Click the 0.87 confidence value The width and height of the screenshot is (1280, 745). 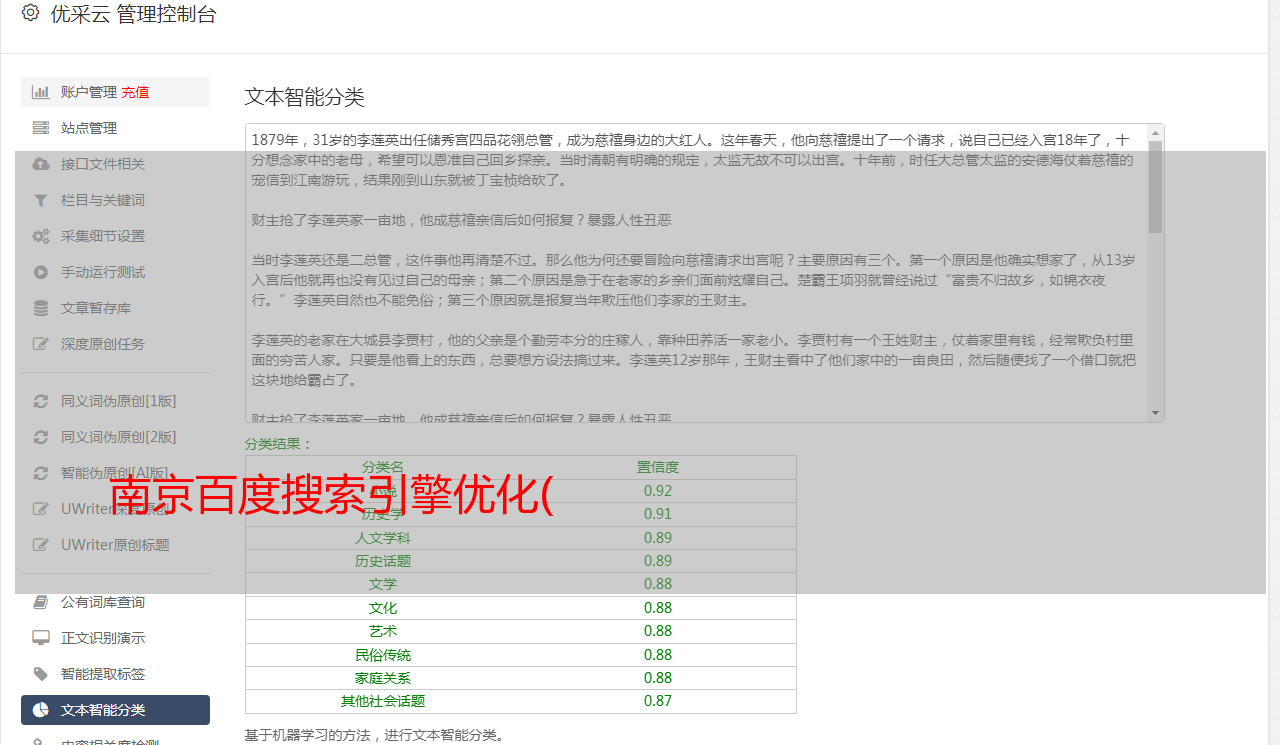pos(658,701)
